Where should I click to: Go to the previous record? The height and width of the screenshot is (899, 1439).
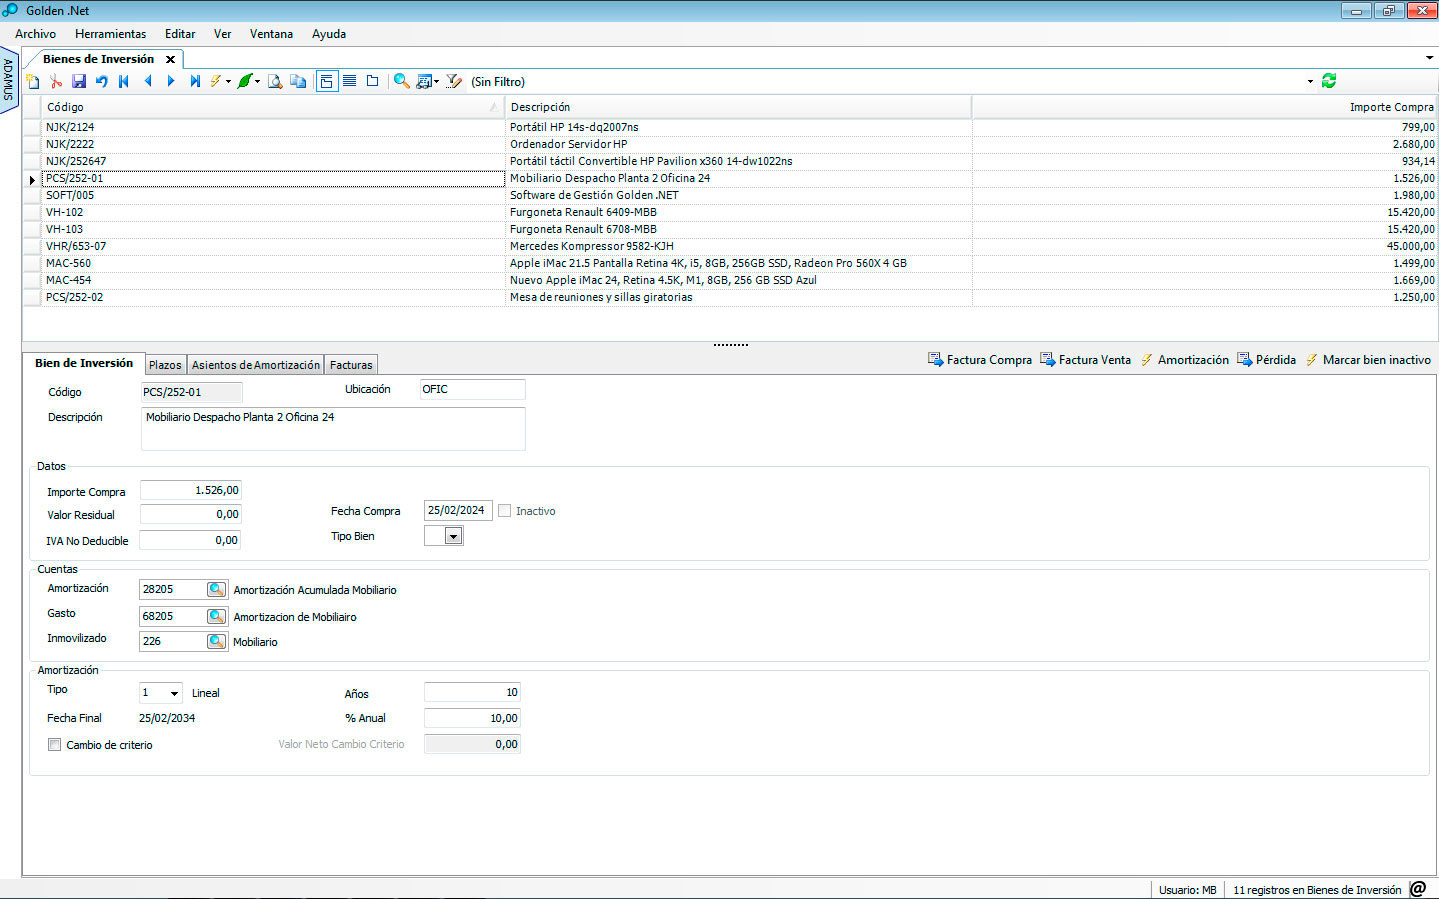(x=148, y=82)
